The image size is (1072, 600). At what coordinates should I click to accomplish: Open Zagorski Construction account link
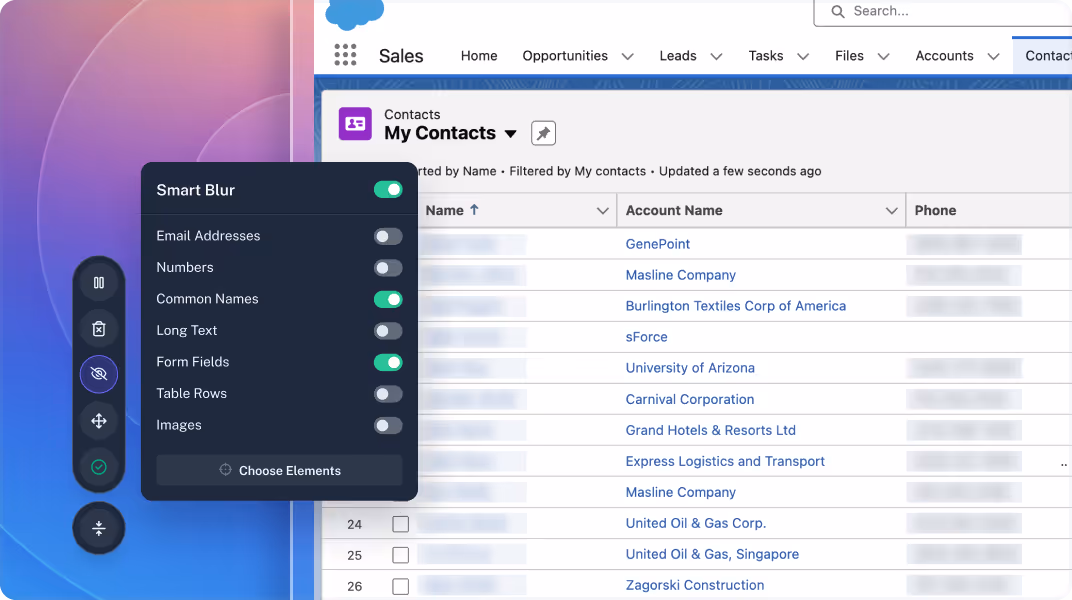pos(695,585)
